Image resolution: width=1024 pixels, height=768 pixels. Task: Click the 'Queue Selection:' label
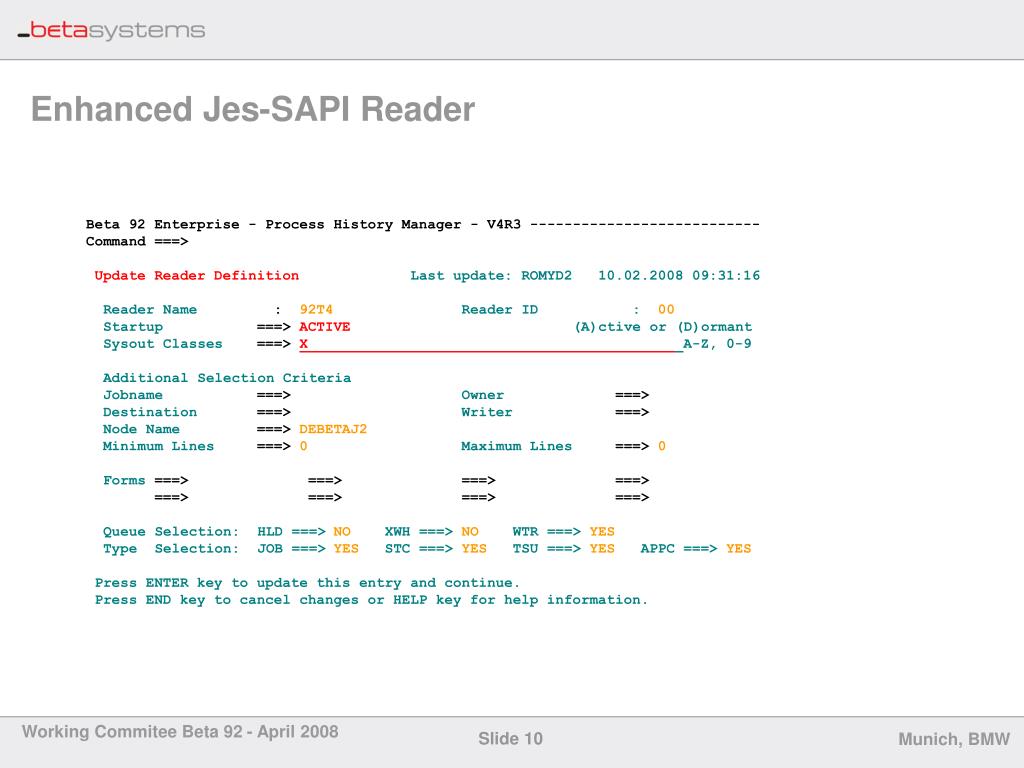(x=170, y=532)
